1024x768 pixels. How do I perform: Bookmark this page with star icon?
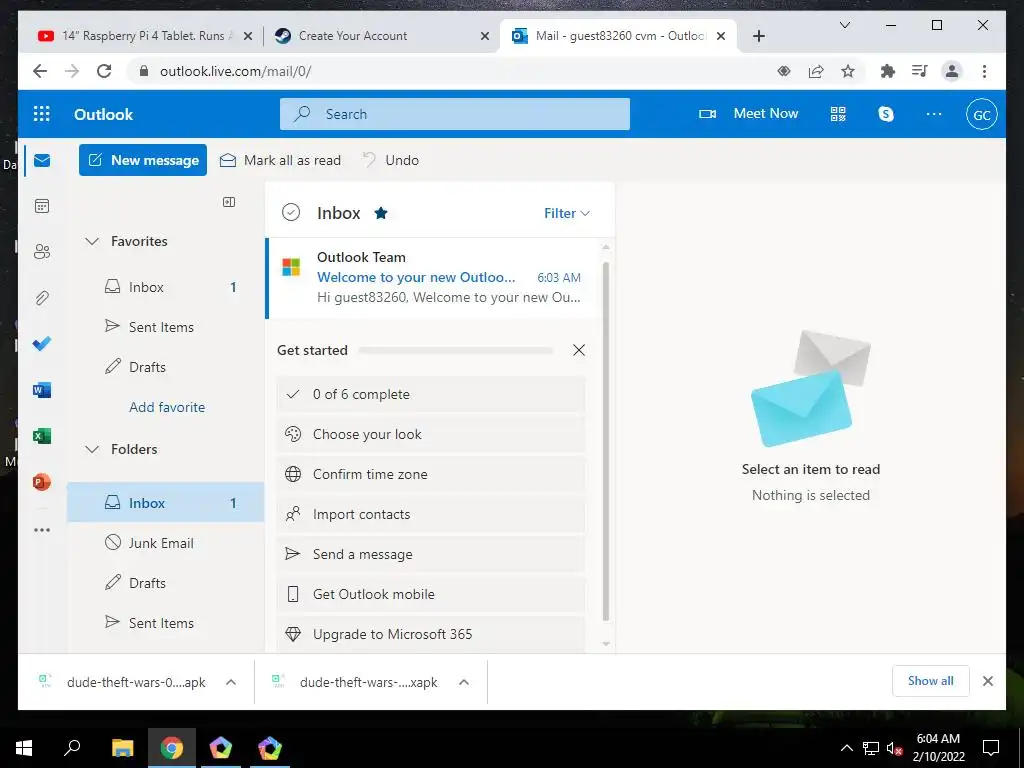coord(848,71)
